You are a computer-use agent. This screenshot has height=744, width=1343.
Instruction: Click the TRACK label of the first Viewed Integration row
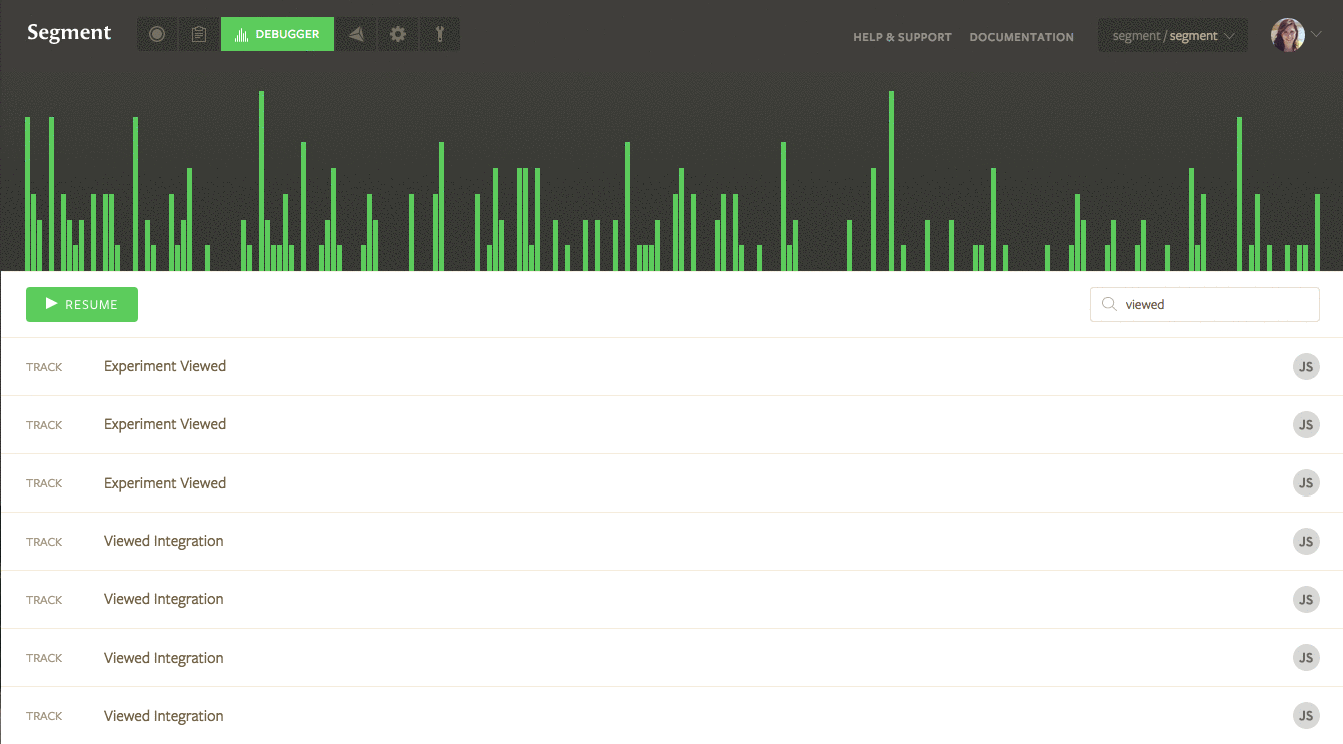pos(44,542)
